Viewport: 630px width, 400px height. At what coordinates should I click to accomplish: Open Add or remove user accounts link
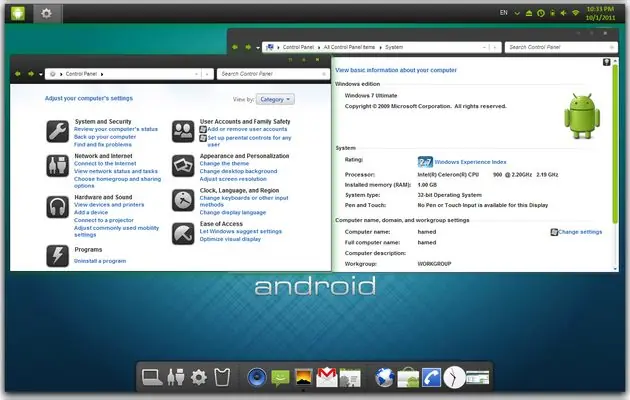pyautogui.click(x=247, y=129)
